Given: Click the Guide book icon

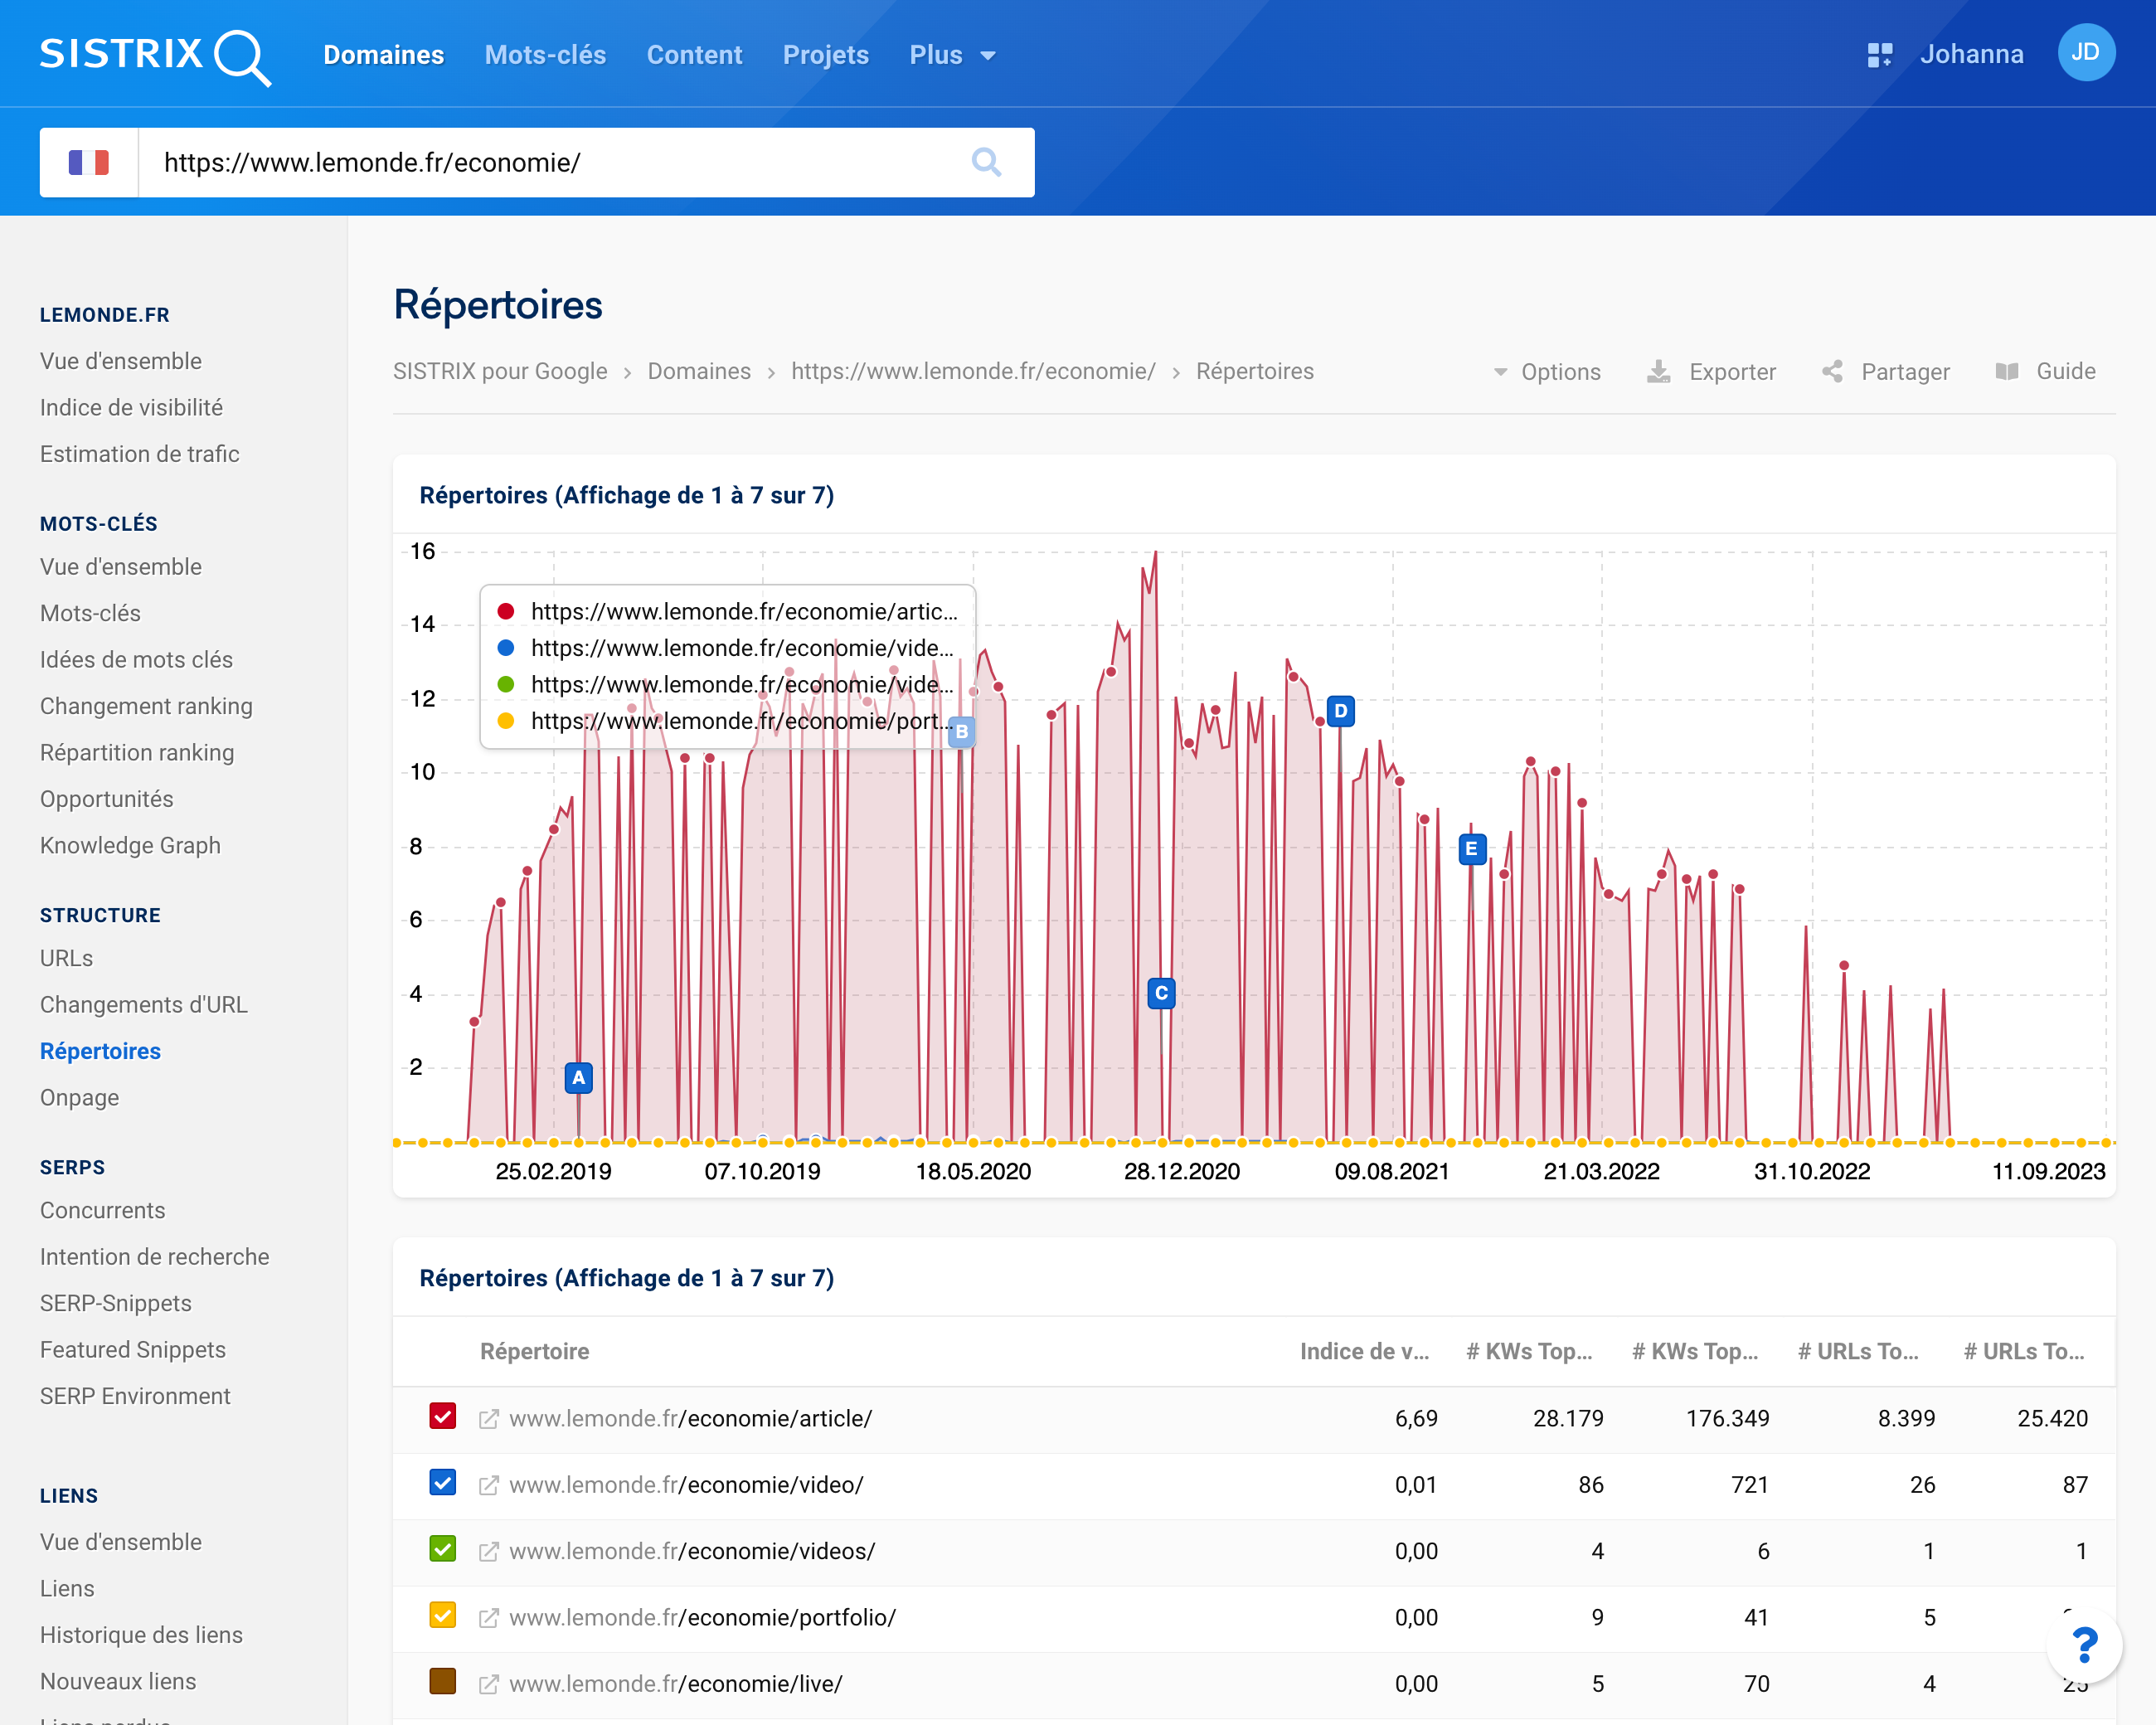Looking at the screenshot, I should click(2007, 372).
